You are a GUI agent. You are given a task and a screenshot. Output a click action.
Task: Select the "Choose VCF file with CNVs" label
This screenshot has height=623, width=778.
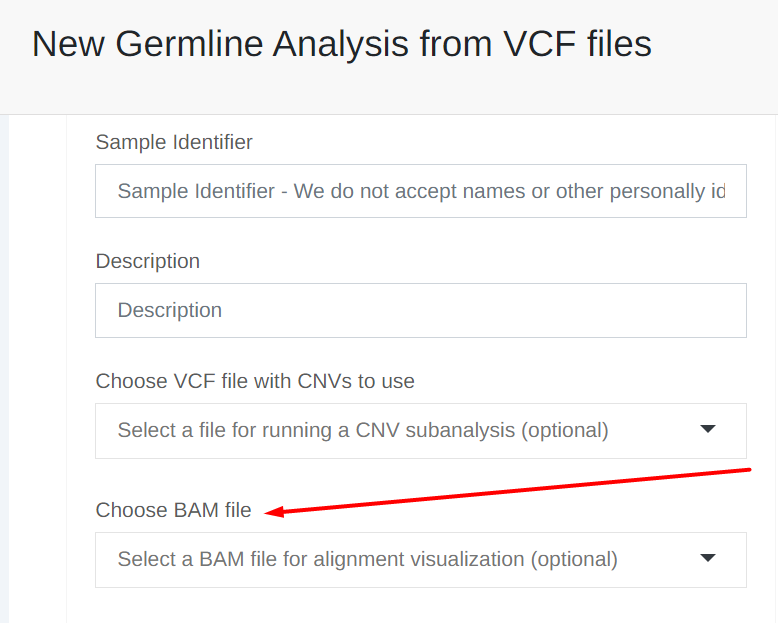point(255,381)
